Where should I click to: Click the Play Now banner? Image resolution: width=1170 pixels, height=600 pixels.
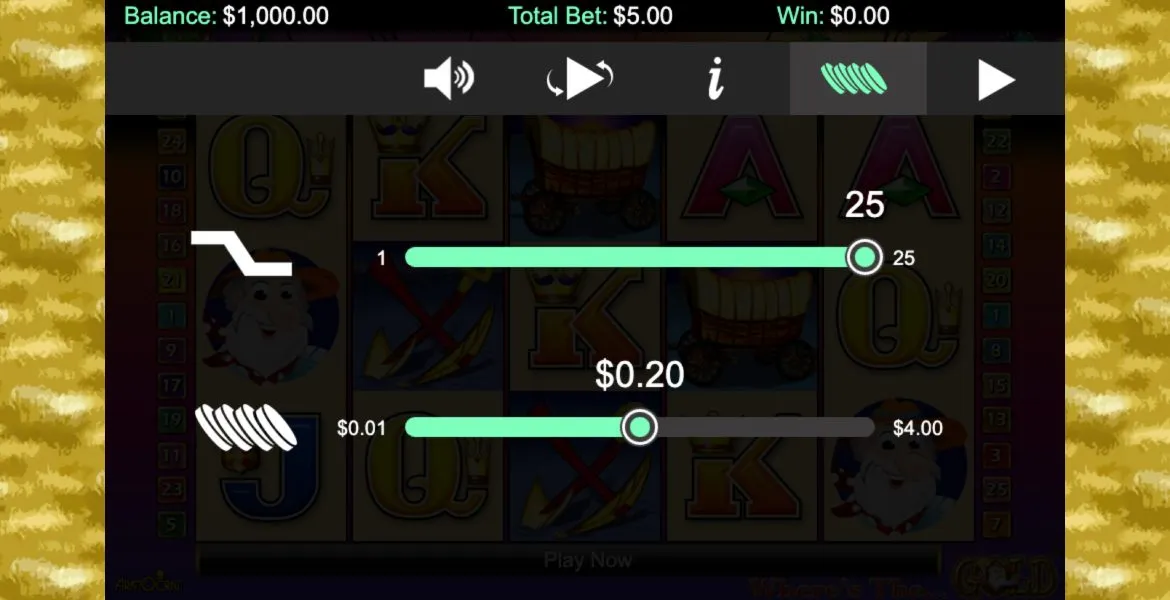tap(588, 560)
